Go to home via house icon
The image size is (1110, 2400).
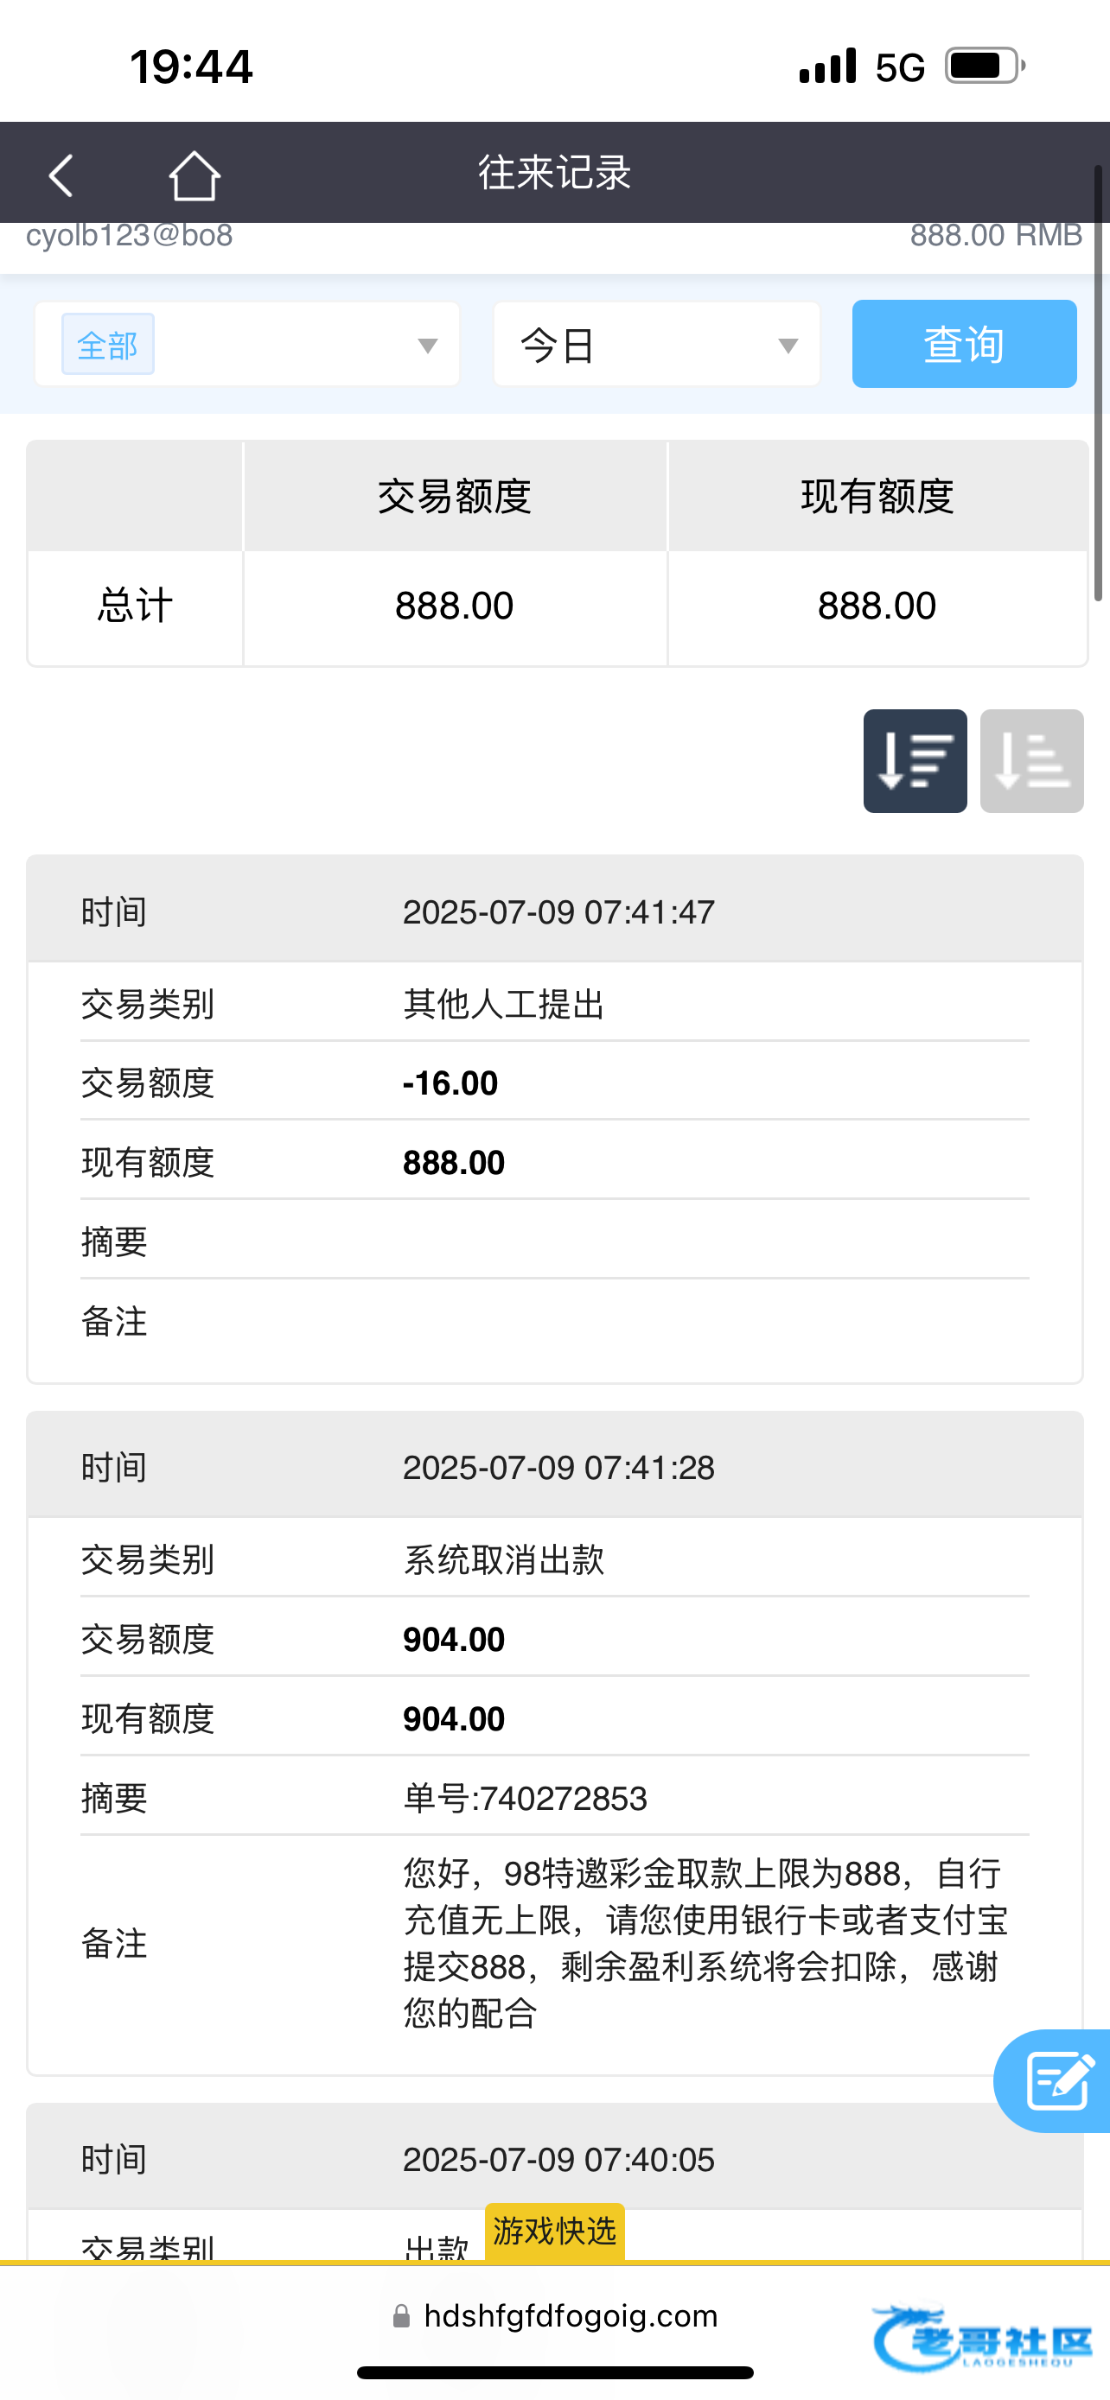pyautogui.click(x=194, y=175)
